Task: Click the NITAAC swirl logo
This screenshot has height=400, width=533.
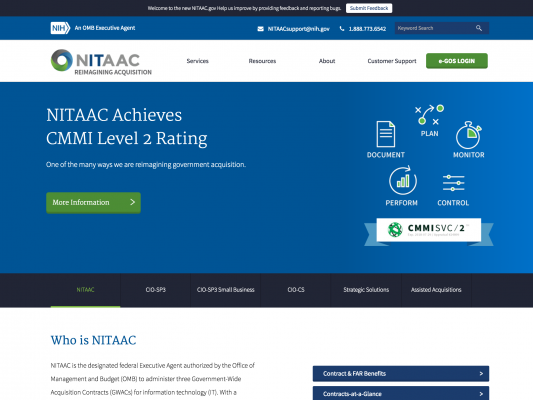Action: point(62,60)
